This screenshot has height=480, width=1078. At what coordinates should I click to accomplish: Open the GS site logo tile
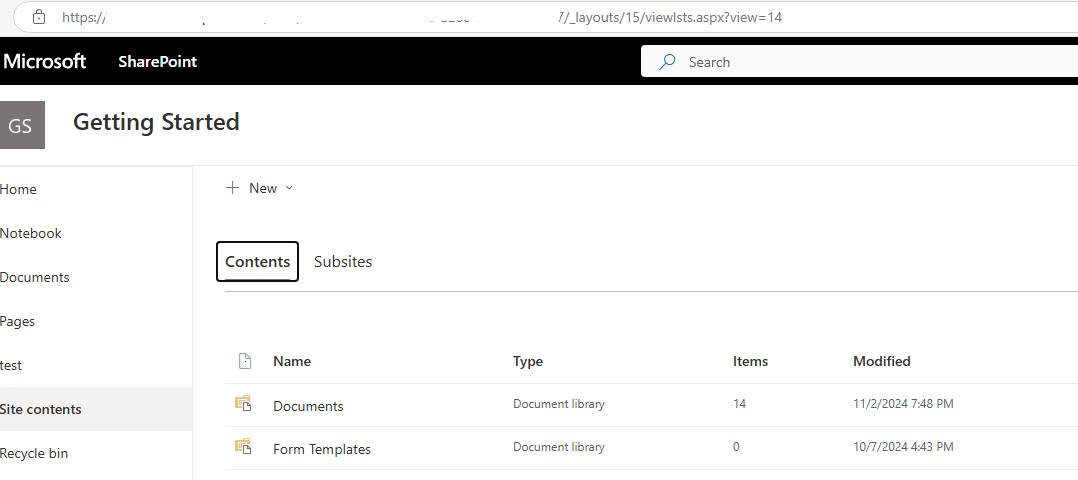point(22,125)
